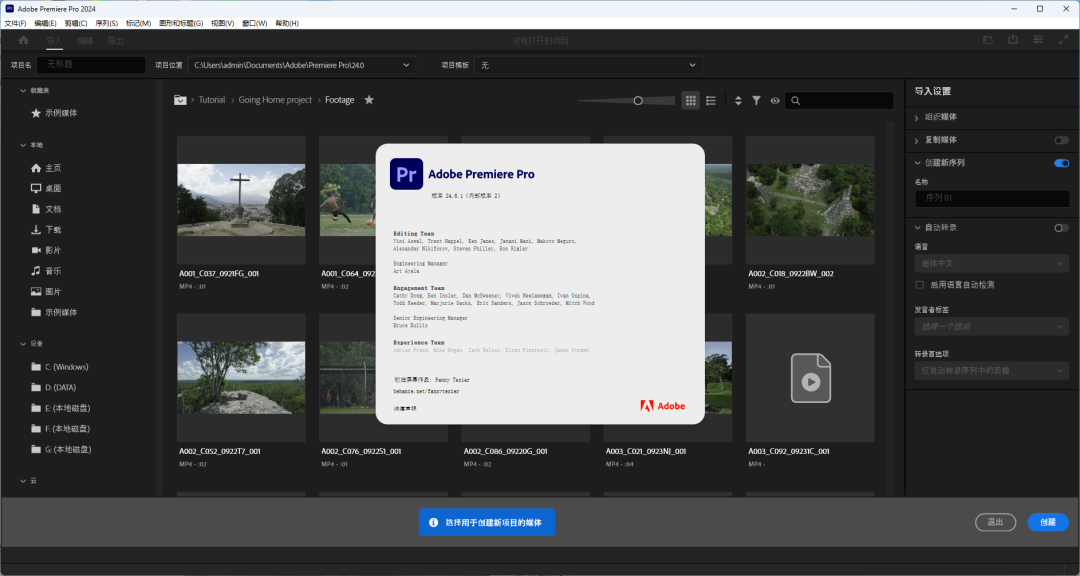Collapse 本地 local group

23,145
